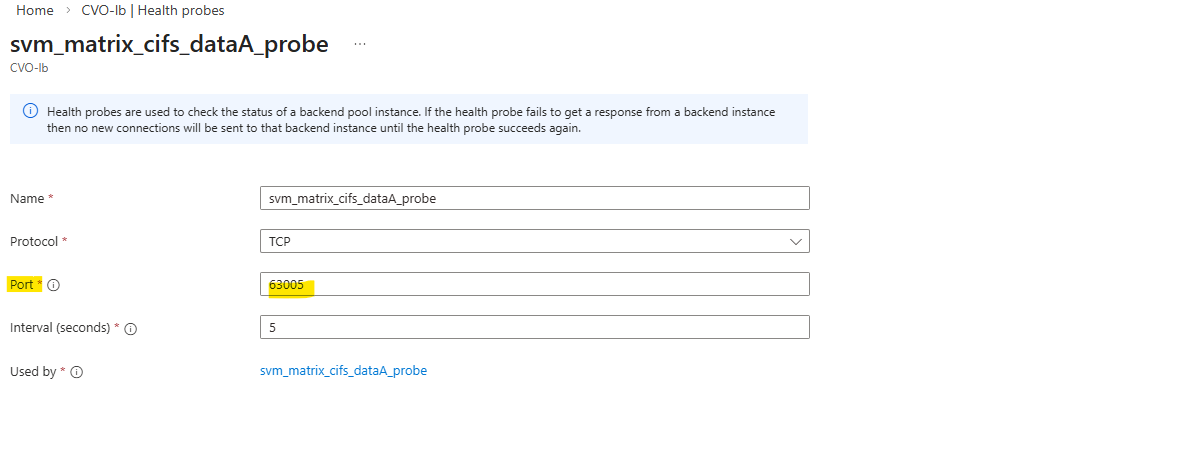Click into the Port field showing 63005
The image size is (1195, 474).
(534, 285)
